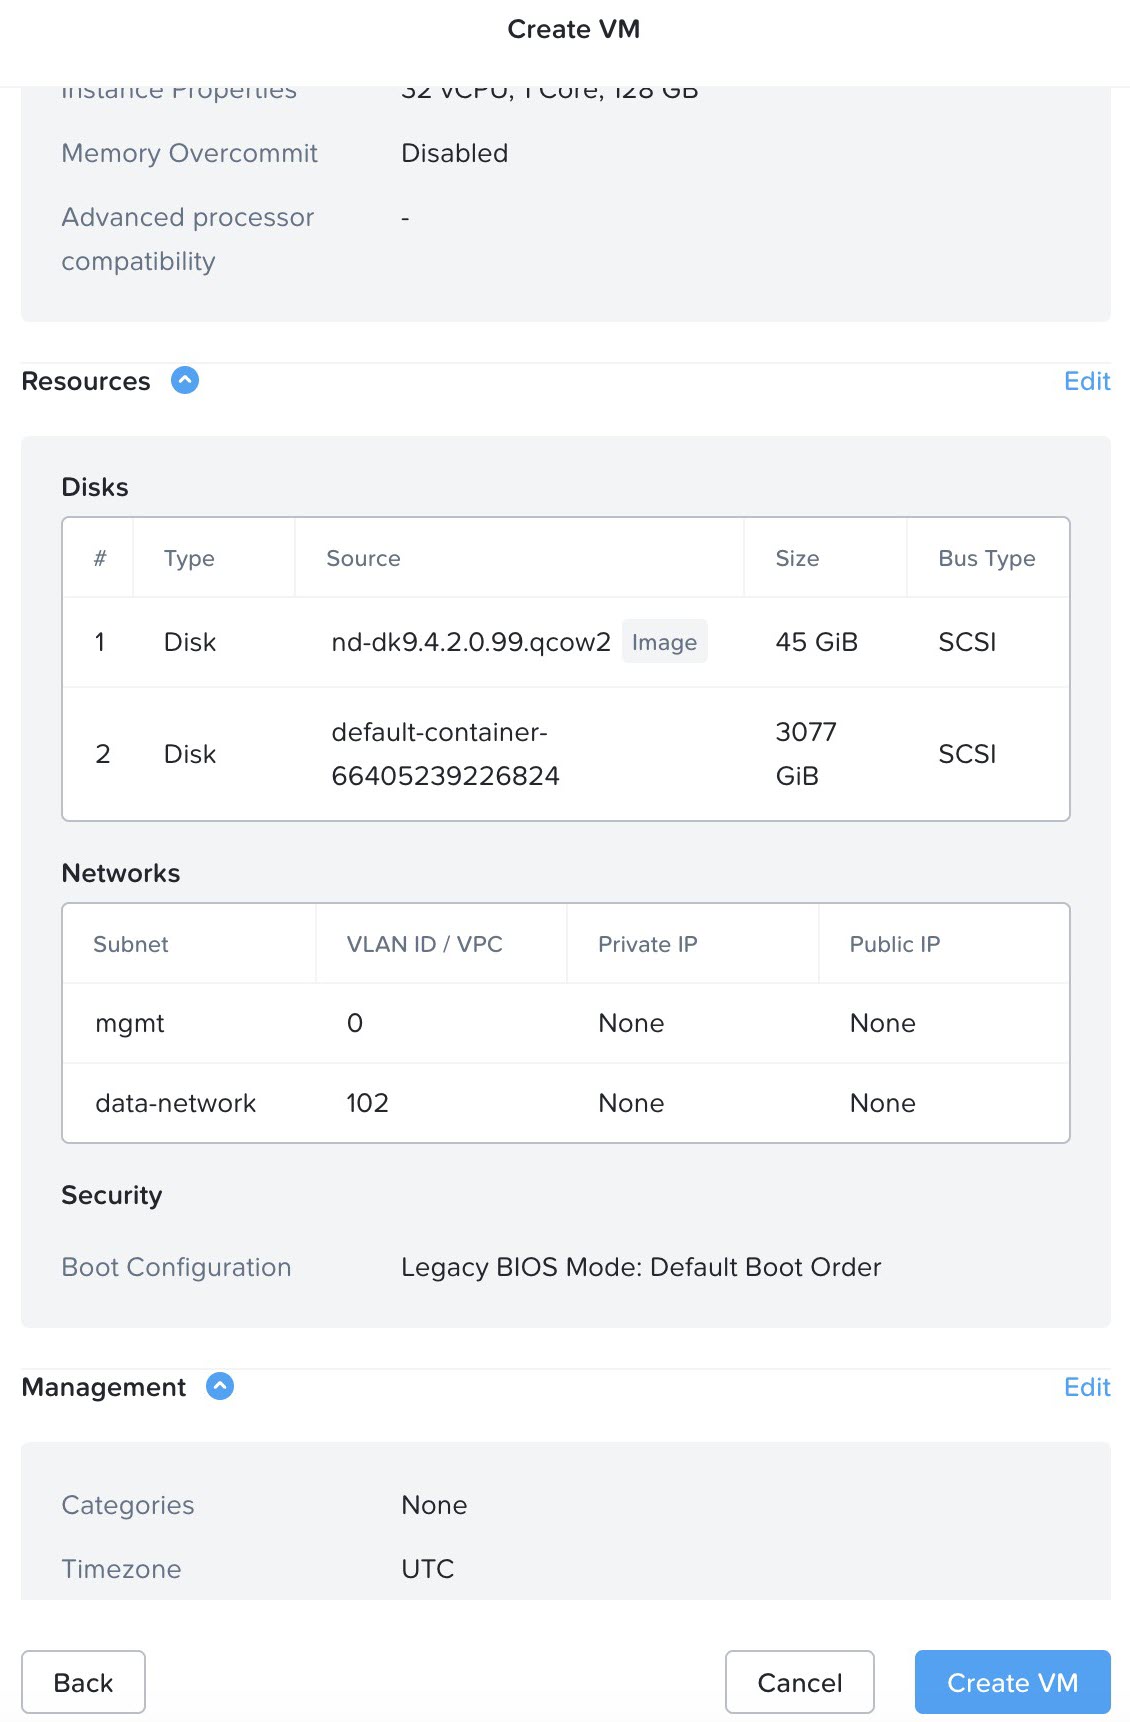
Task: Go back with the Back button
Action: [x=83, y=1683]
